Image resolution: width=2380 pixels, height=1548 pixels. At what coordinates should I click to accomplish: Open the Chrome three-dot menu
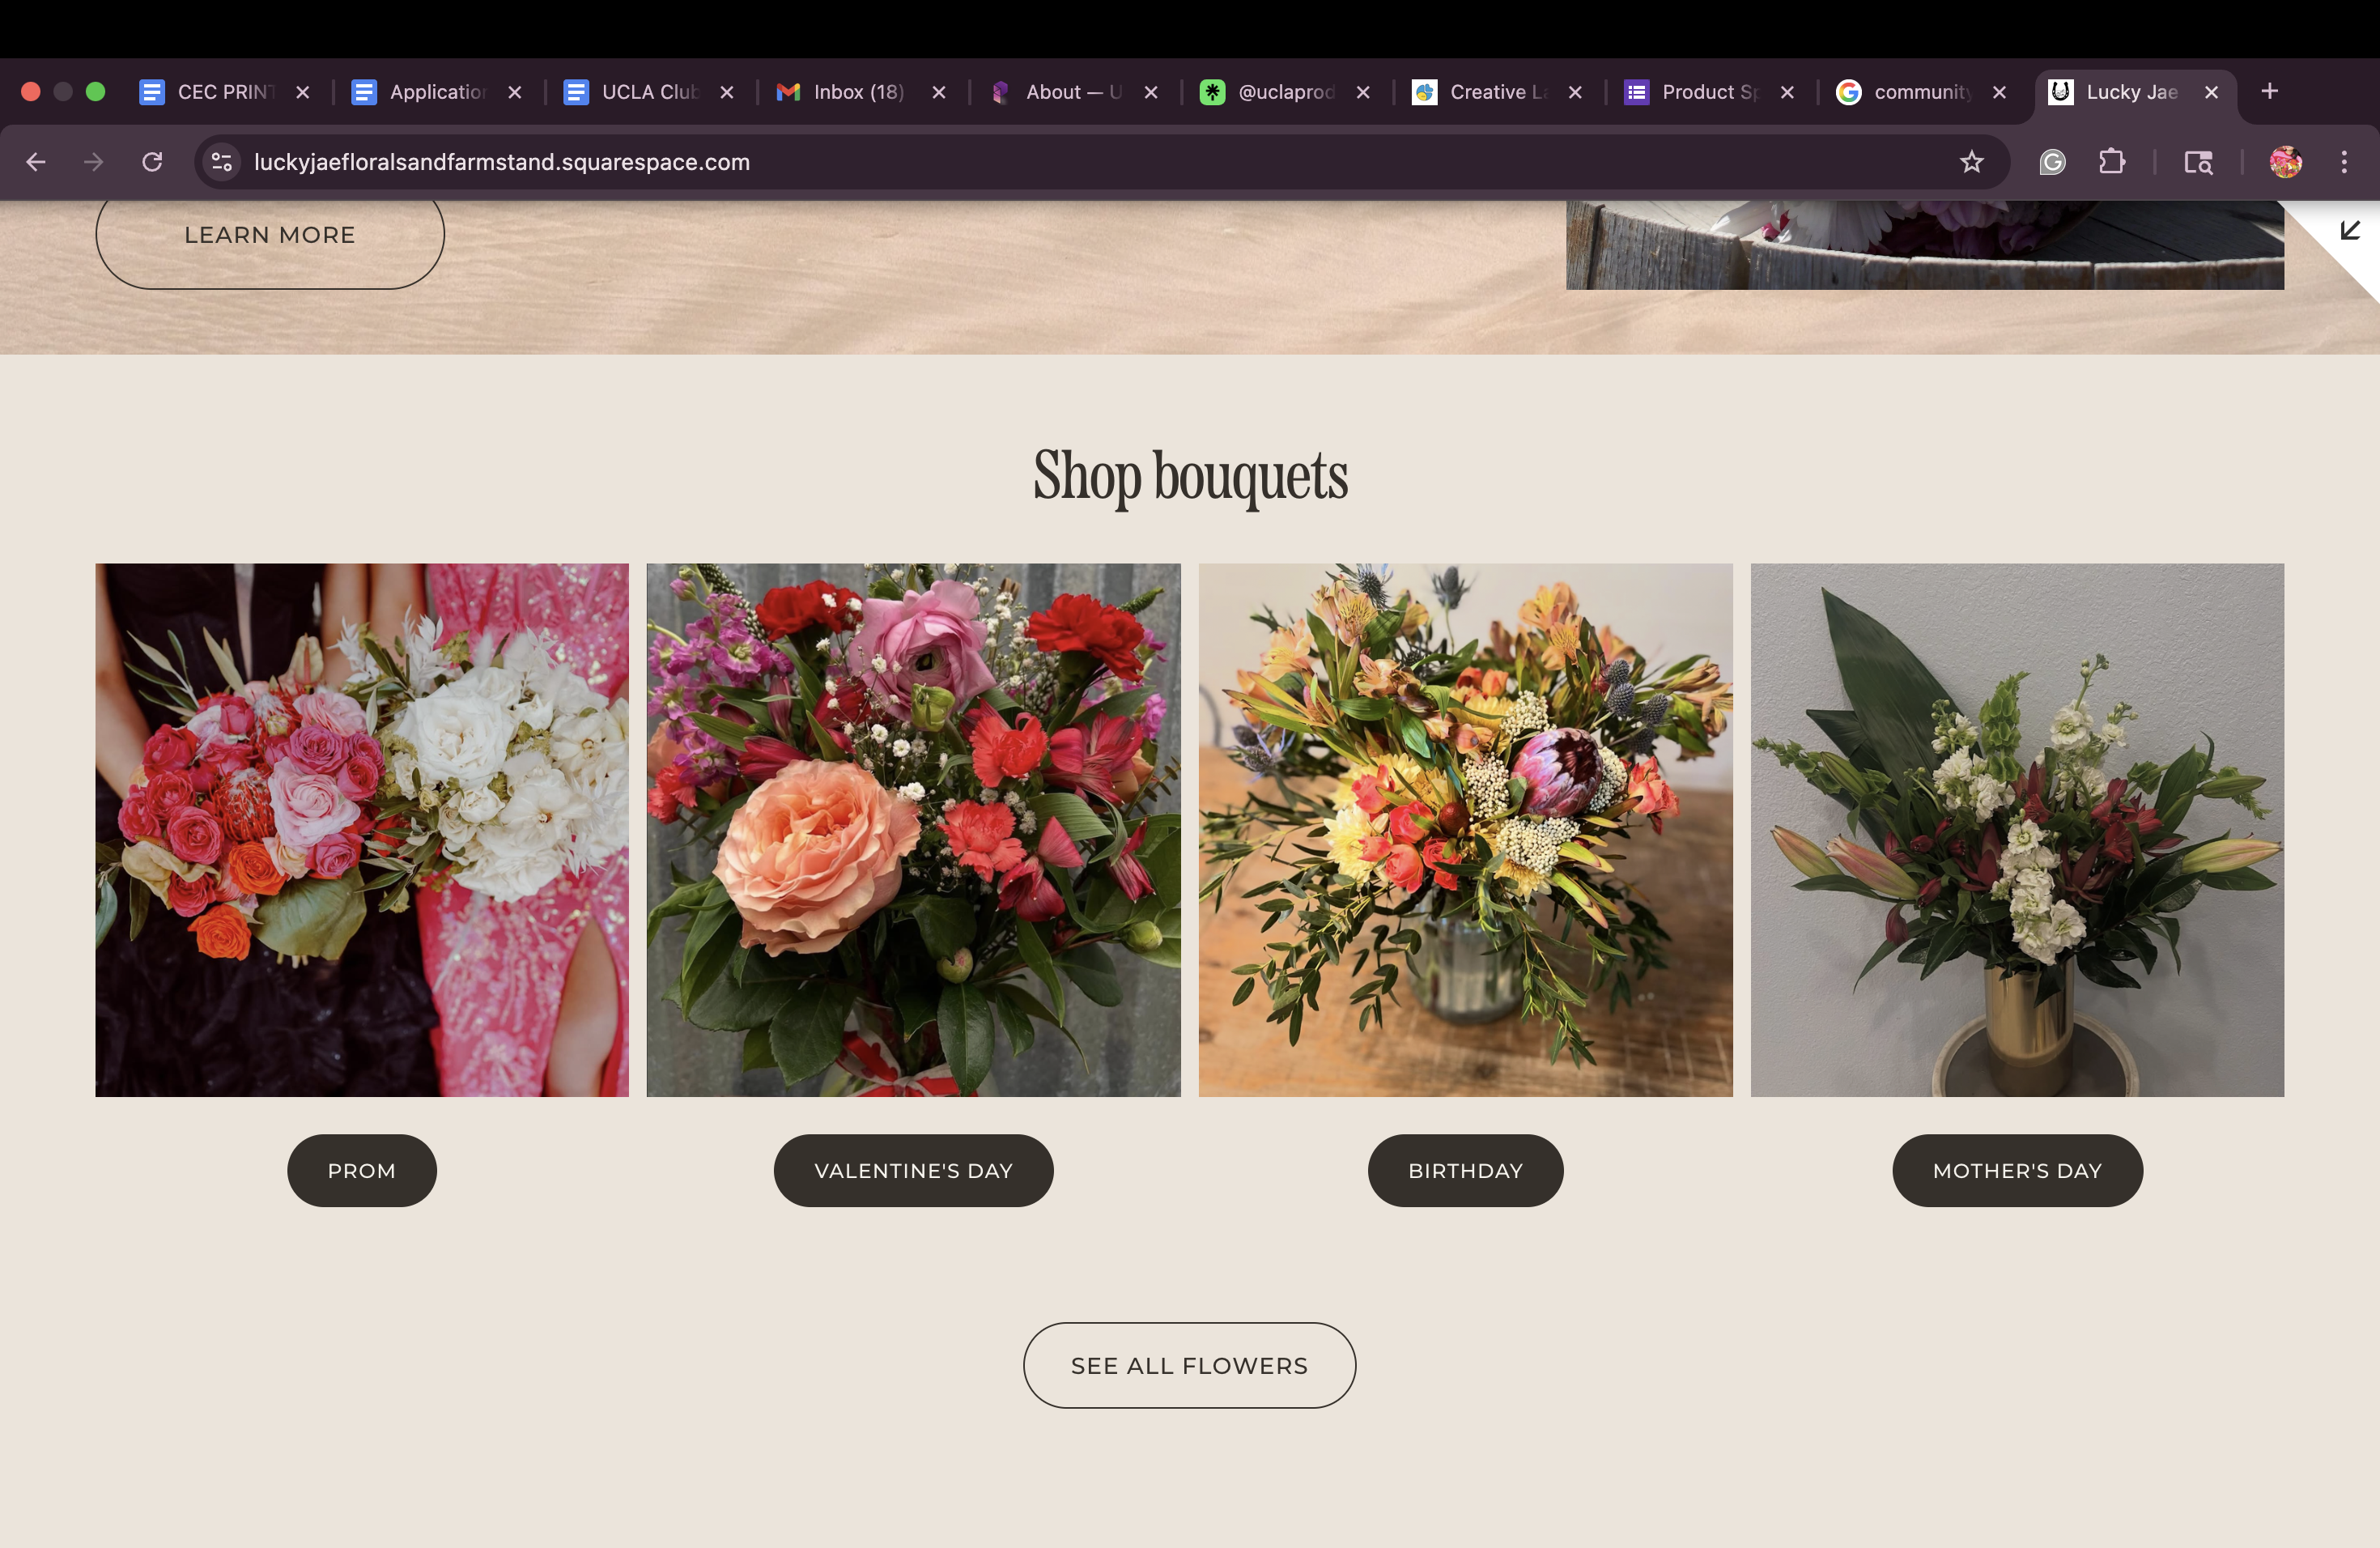2343,162
